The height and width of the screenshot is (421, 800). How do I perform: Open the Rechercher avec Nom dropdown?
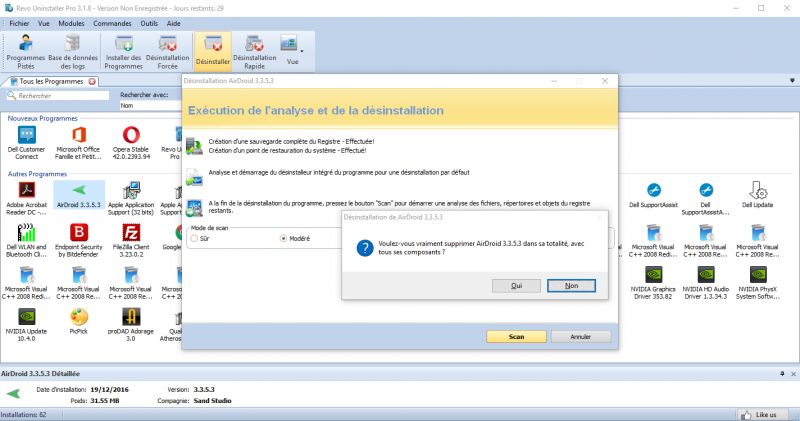[x=150, y=105]
